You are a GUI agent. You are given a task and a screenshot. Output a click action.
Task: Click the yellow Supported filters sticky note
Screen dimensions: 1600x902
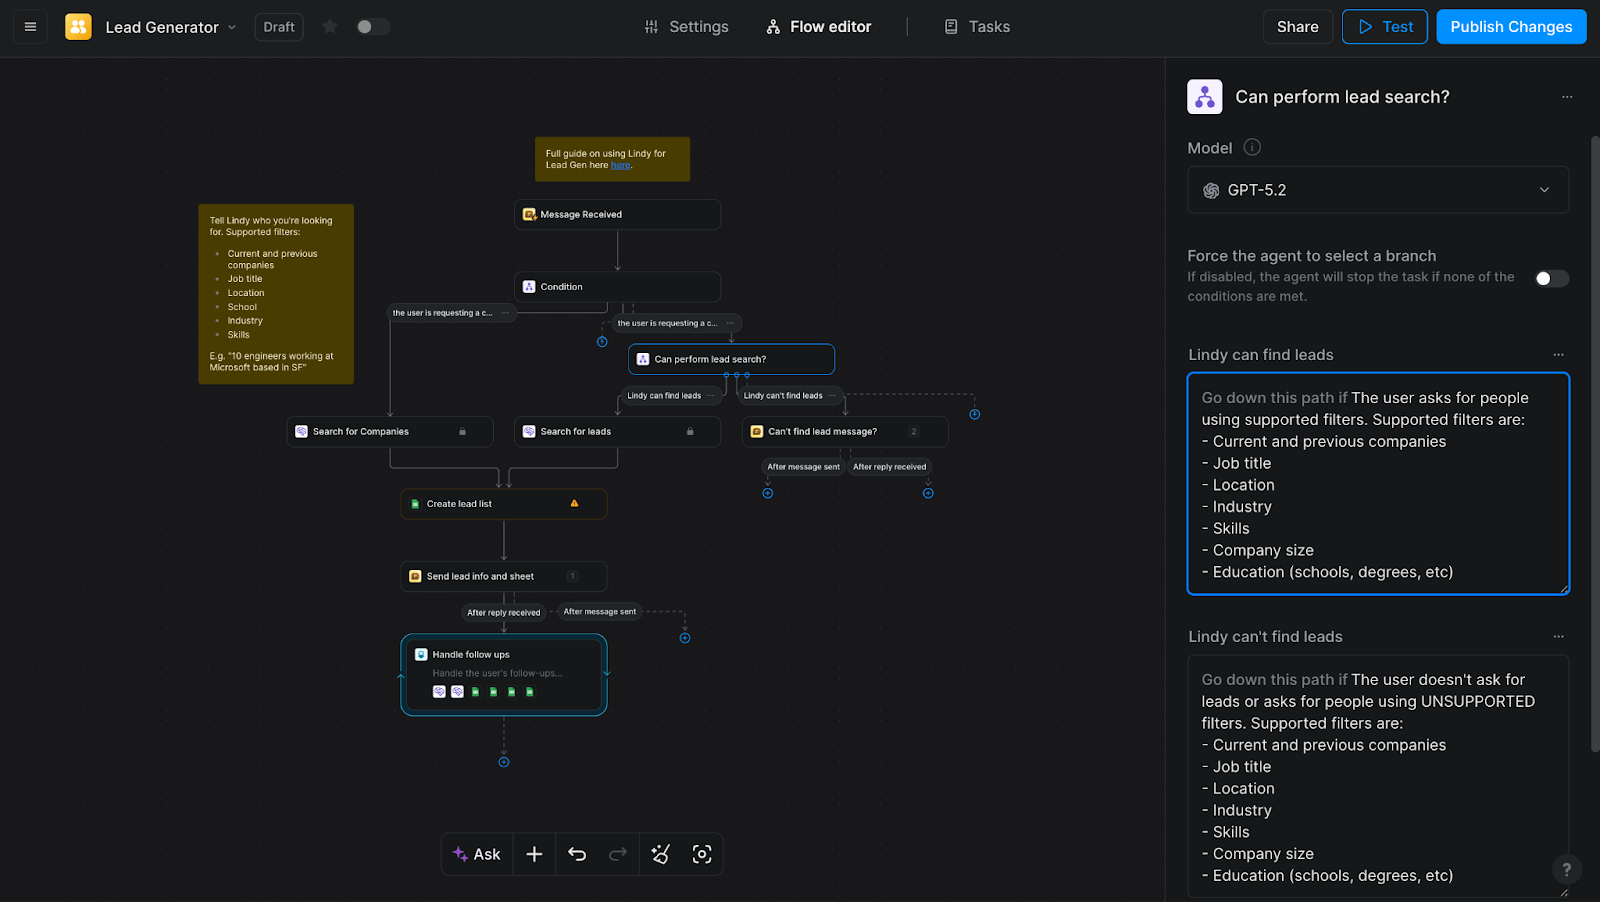[x=276, y=294]
